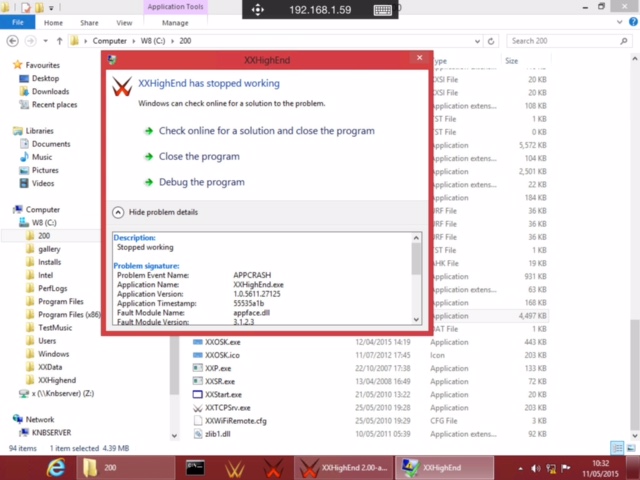The width and height of the screenshot is (640, 480).
Task: Expand the ribbon chevron
Action: [620, 22]
